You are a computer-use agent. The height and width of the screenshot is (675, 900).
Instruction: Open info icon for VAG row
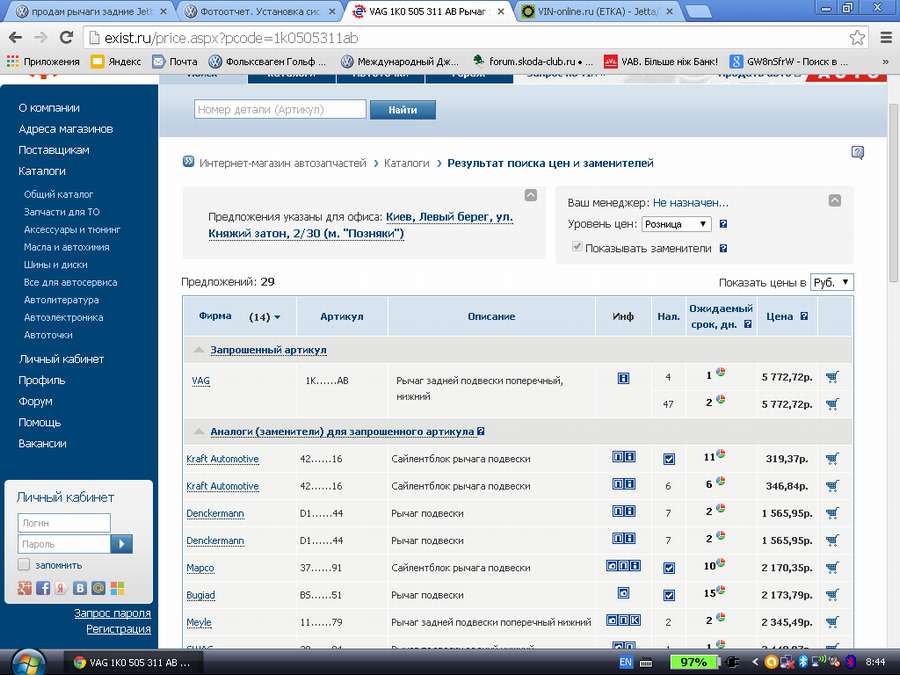pos(623,378)
